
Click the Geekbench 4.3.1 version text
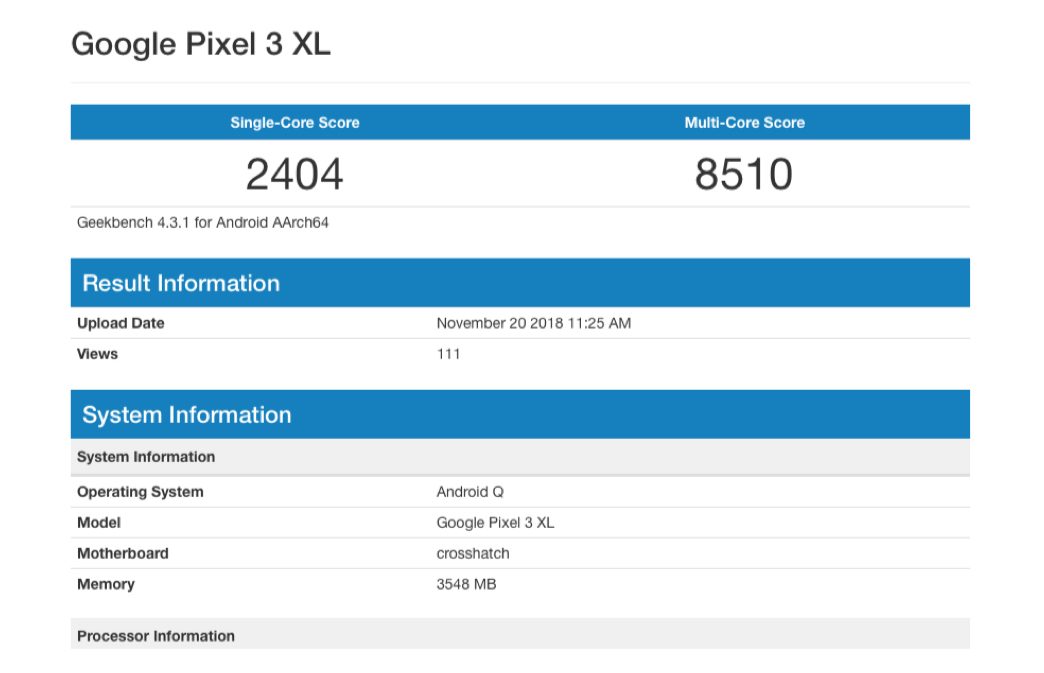pos(203,223)
